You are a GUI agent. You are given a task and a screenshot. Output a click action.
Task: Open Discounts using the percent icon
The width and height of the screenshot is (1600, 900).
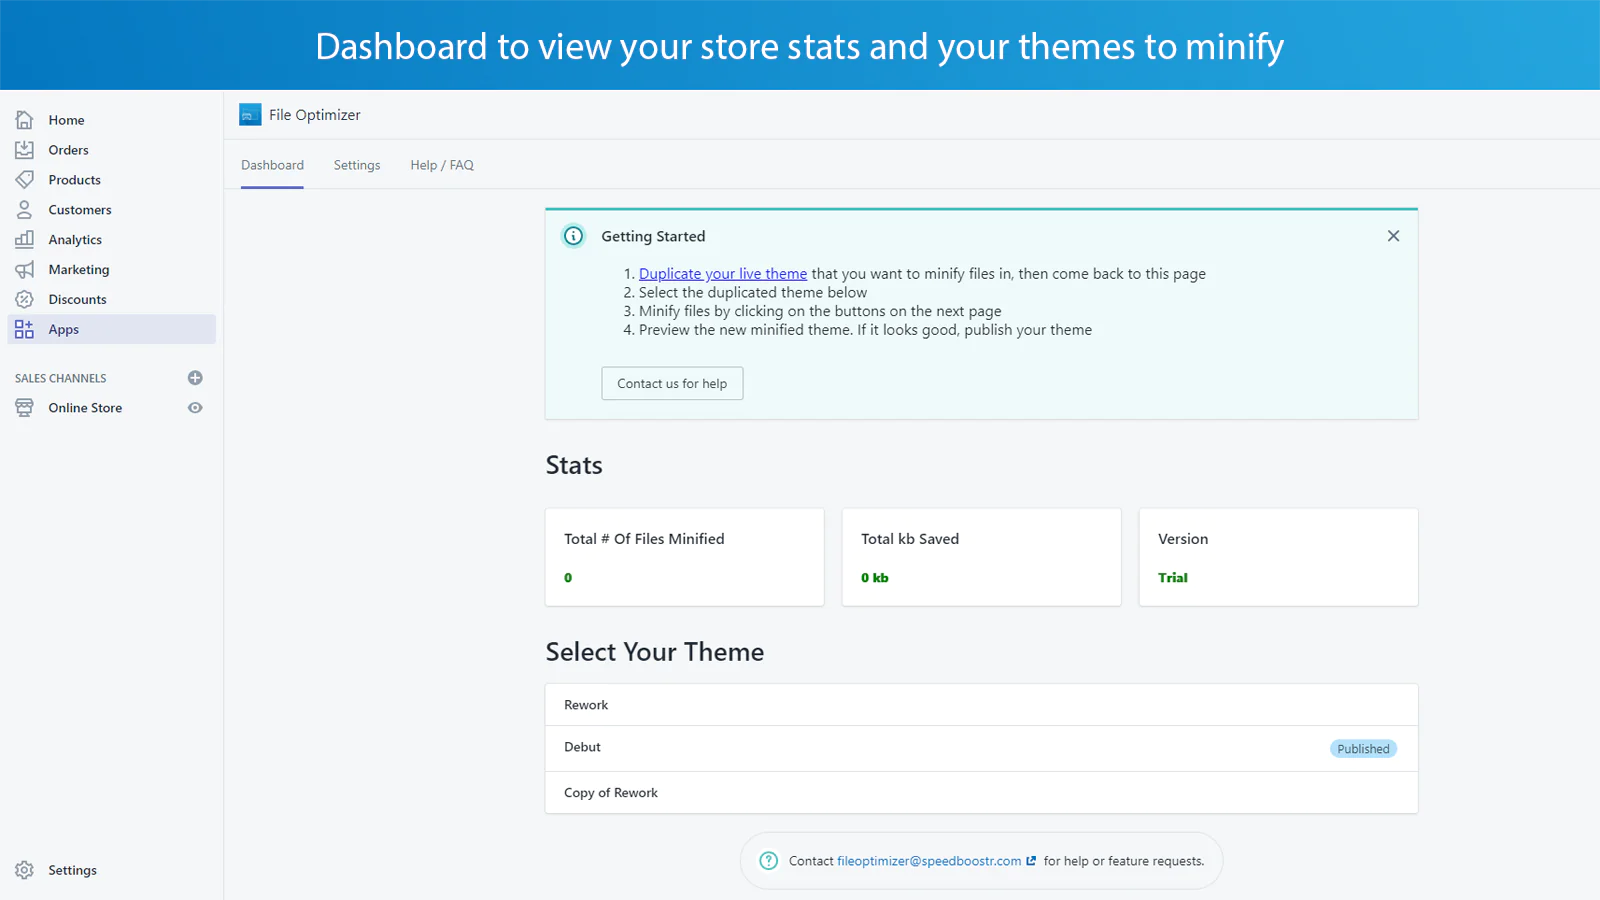click(x=24, y=298)
